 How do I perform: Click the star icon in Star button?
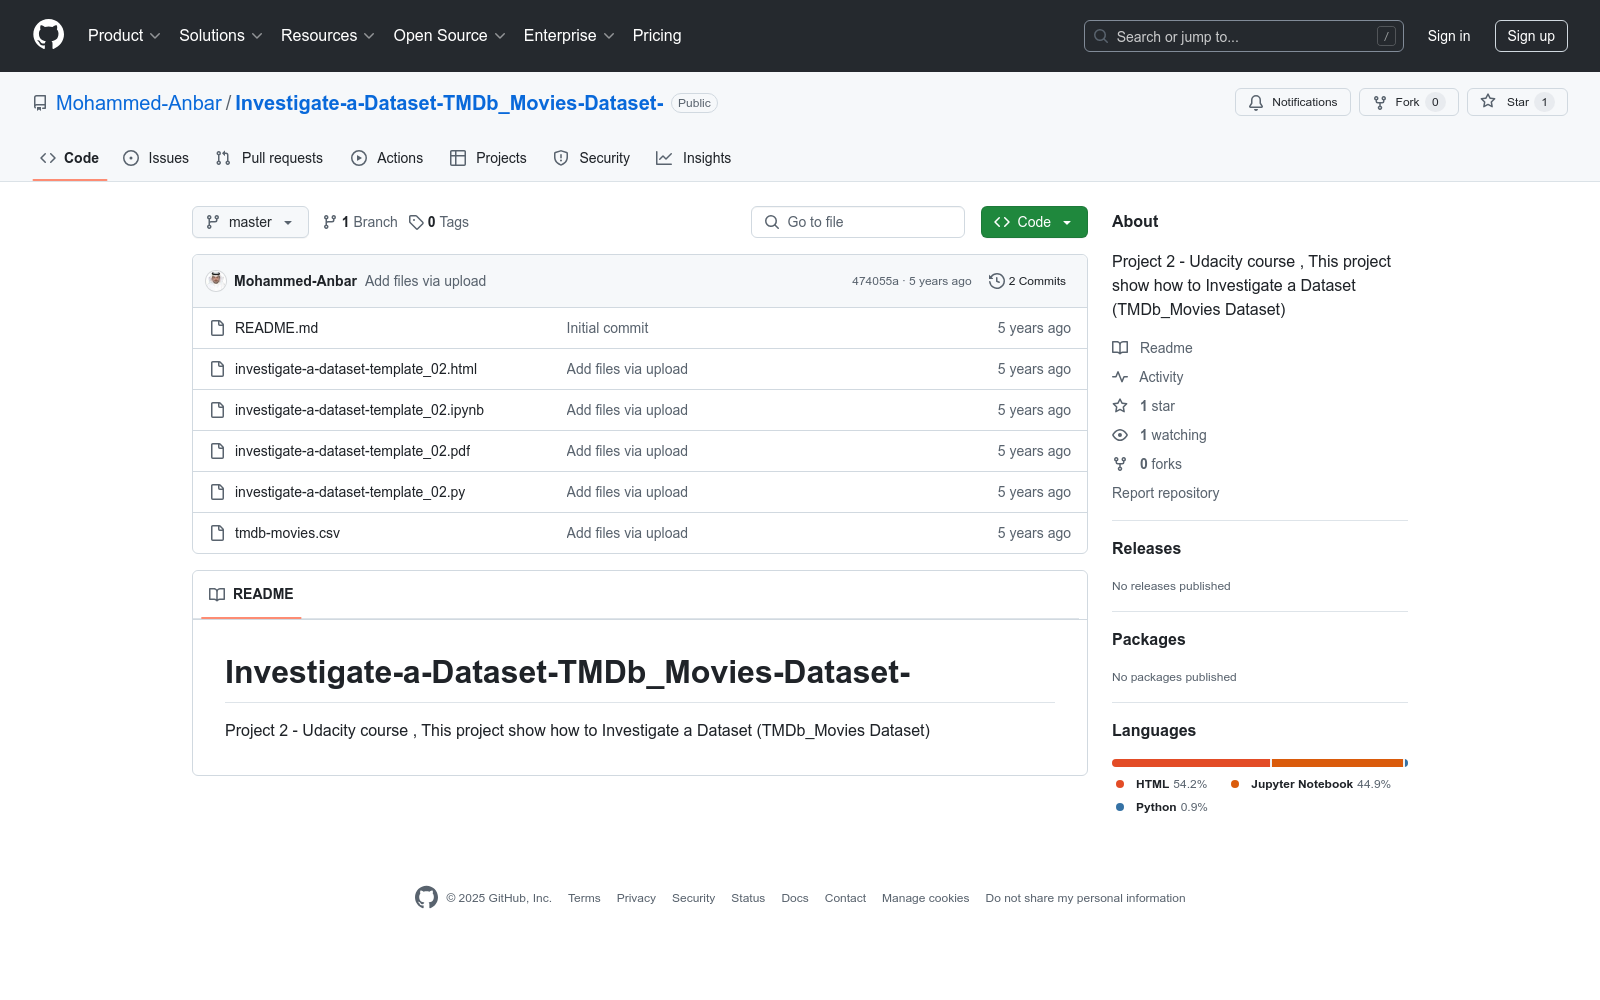pyautogui.click(x=1488, y=102)
